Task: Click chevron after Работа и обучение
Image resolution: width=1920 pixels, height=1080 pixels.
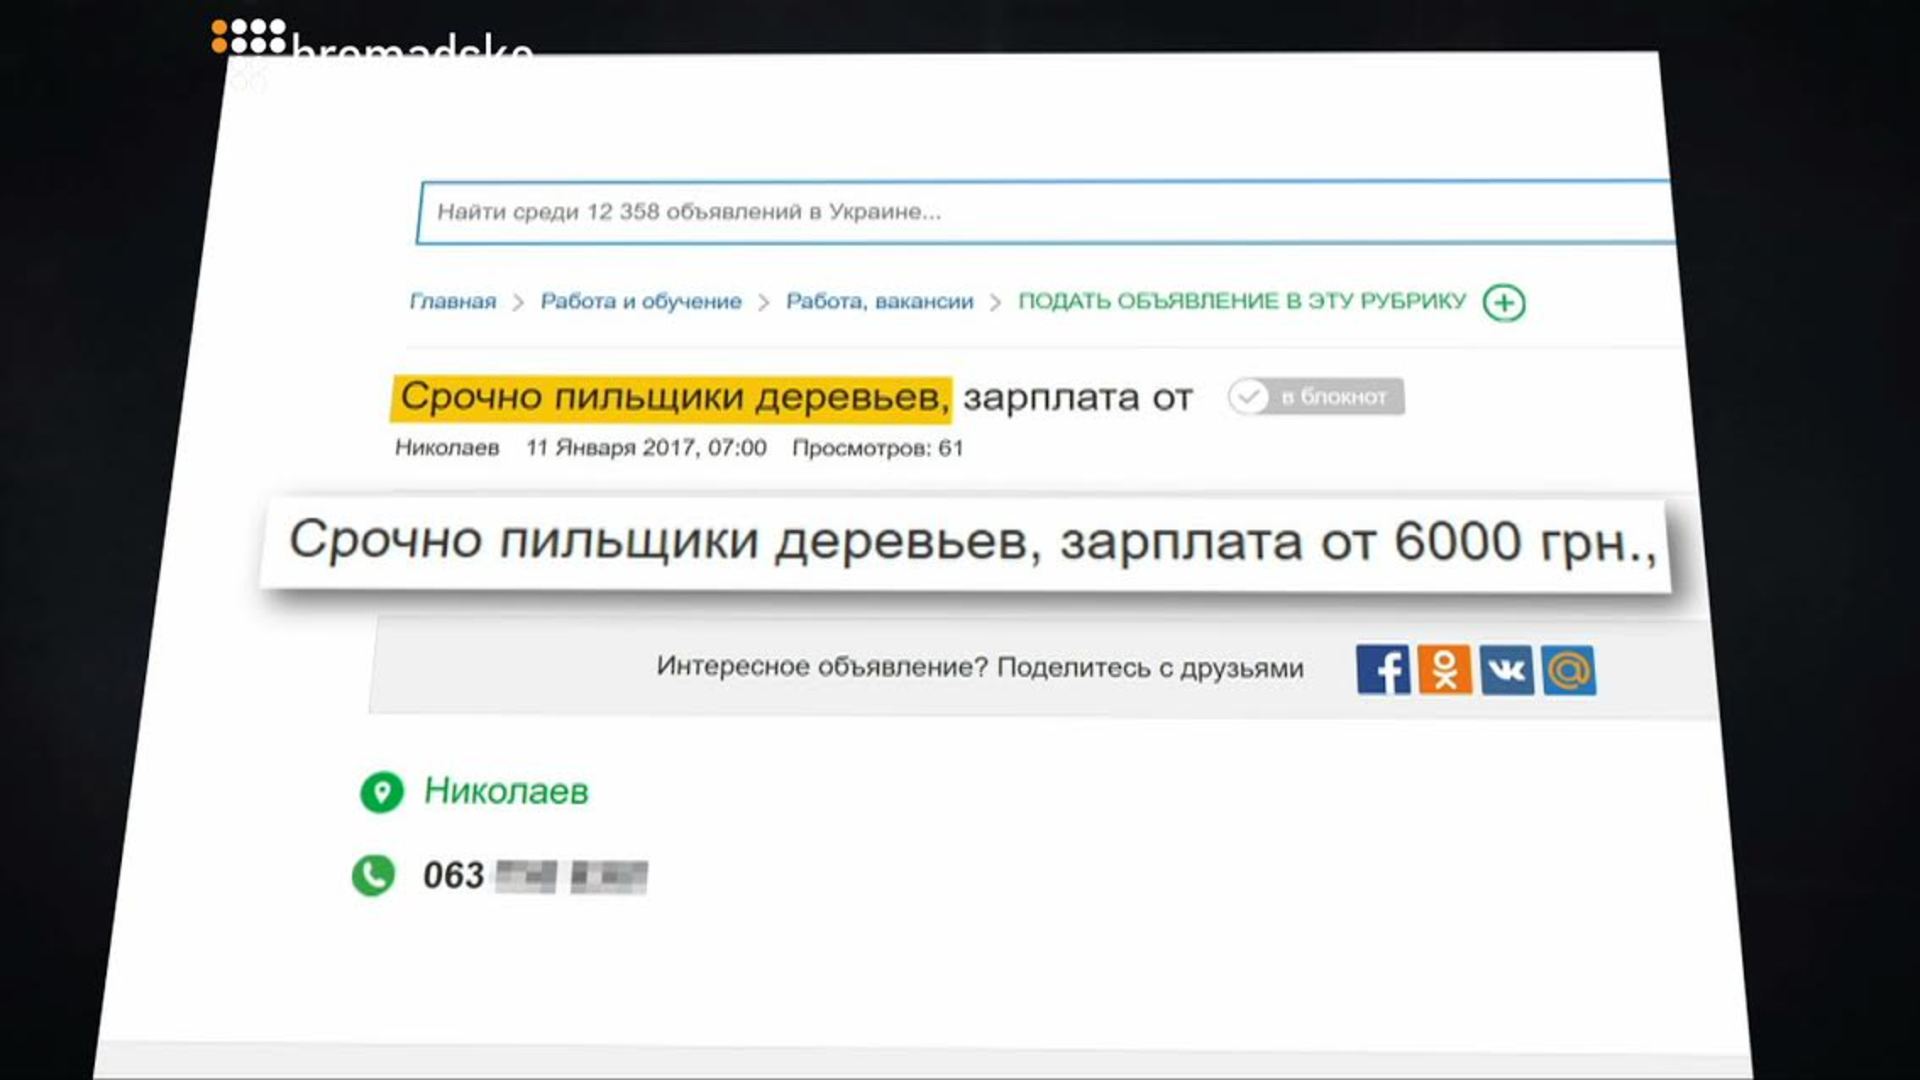Action: [764, 303]
